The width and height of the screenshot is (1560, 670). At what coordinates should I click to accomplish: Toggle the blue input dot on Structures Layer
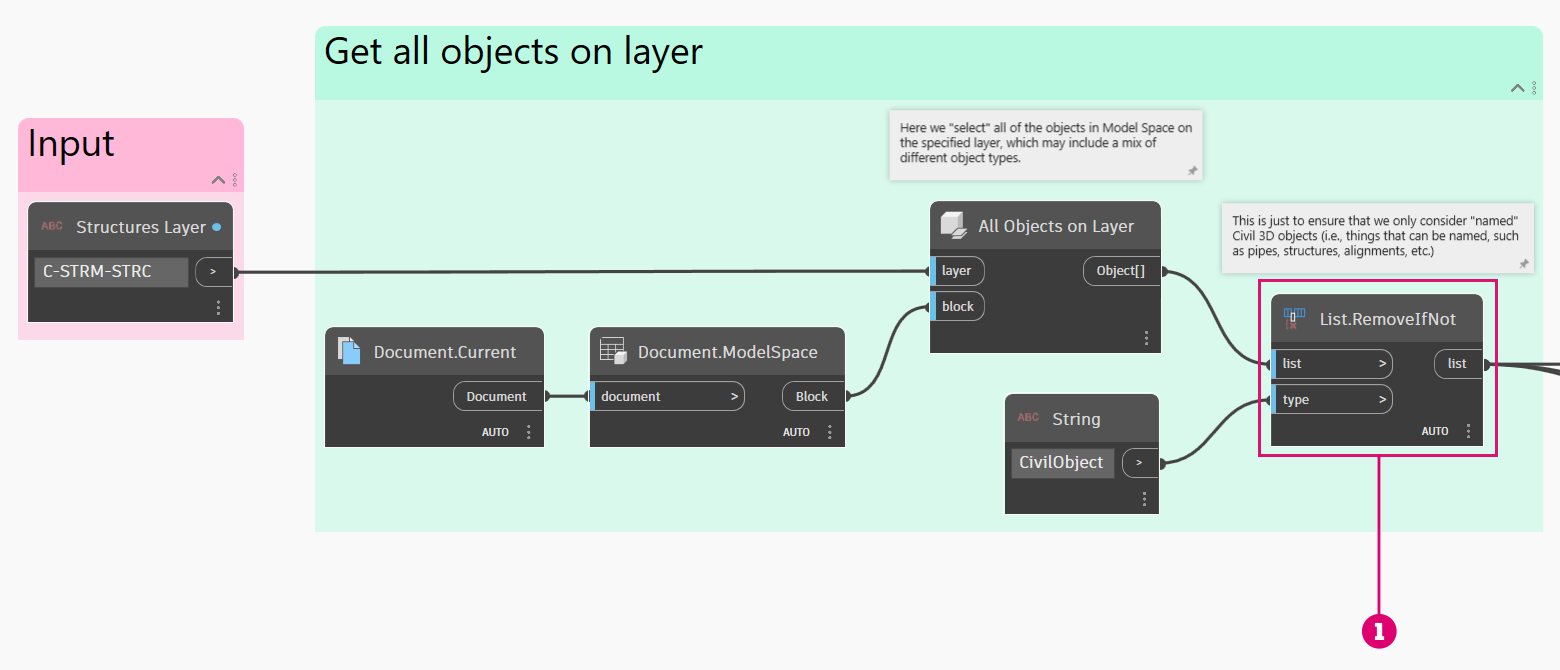pos(217,227)
